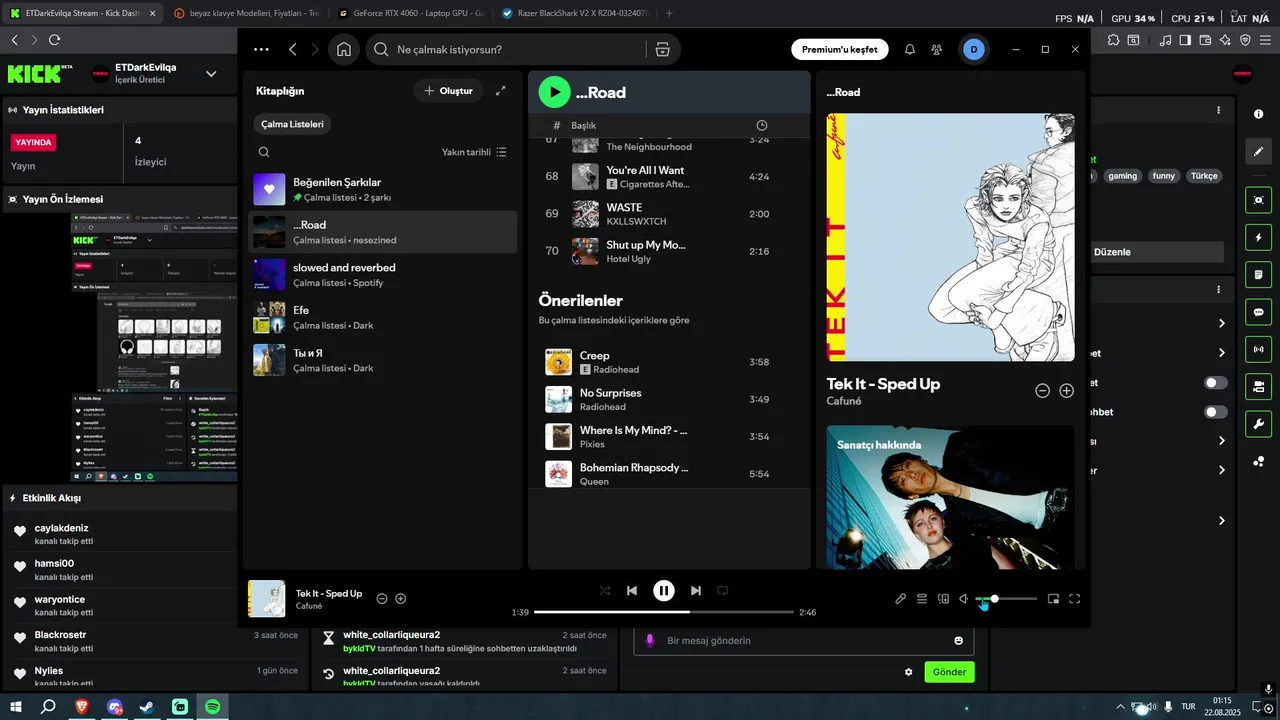Open the play queue icon
Screen dimensions: 1280x720
coord(922,599)
